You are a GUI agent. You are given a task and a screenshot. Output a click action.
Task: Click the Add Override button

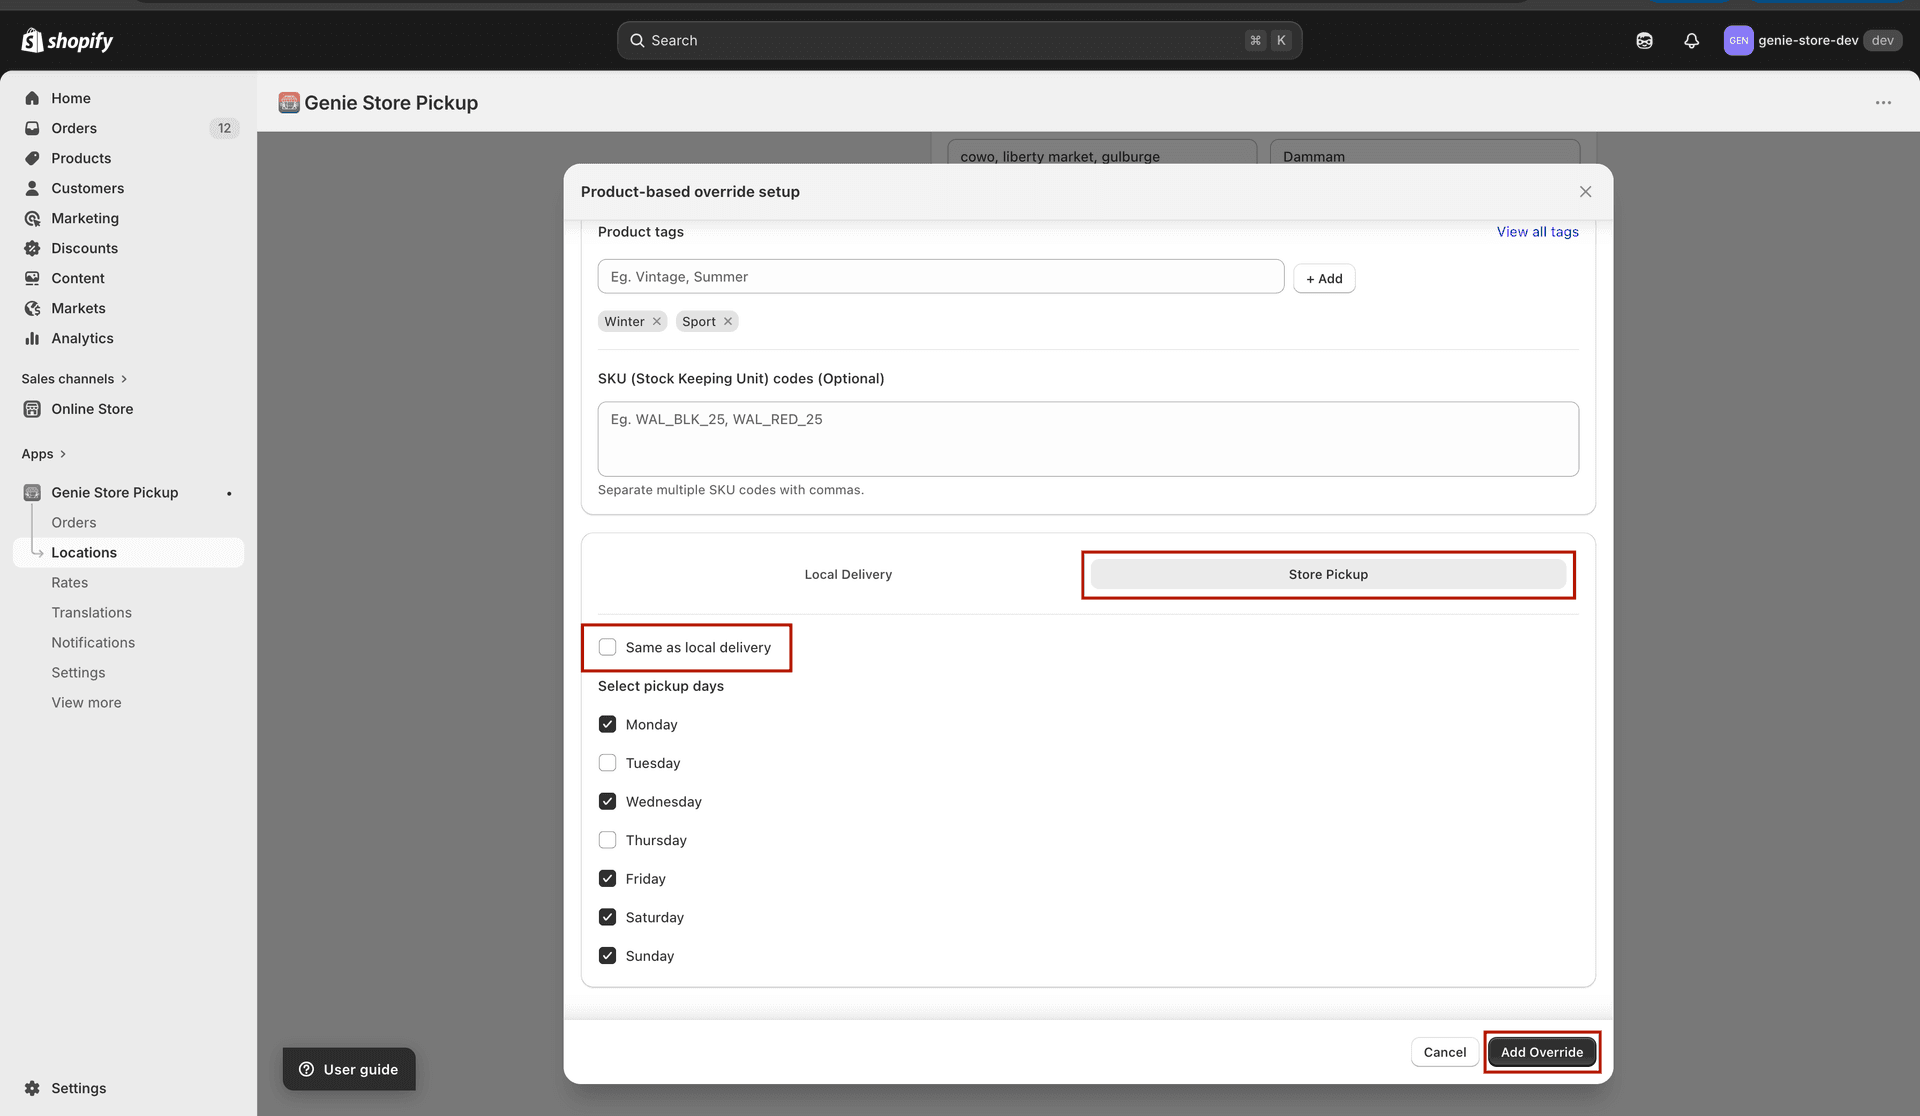point(1541,1052)
